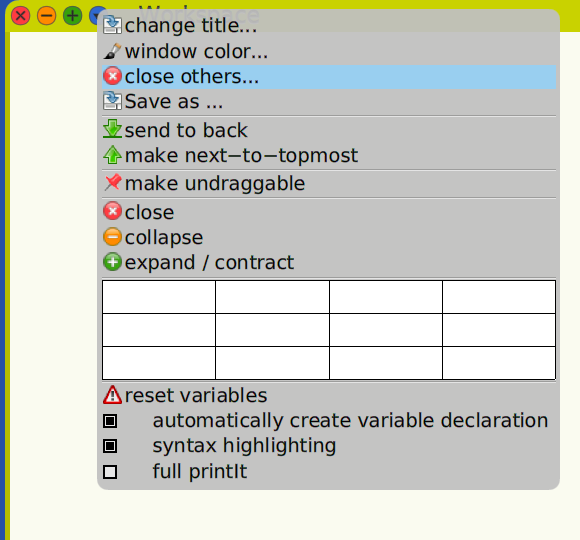Click the window color paintbrush icon
Screen dimensions: 580x540
(x=112, y=51)
